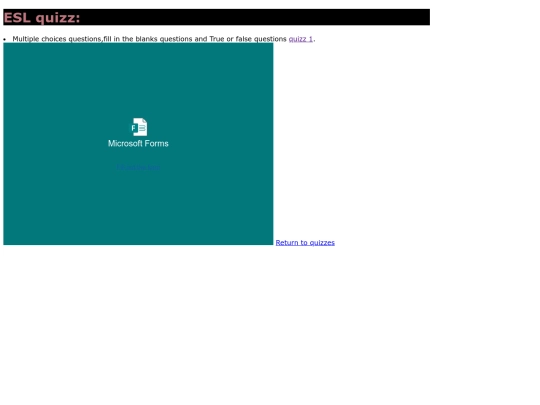
Task: Click the faint blue link under Microsoft Forms
Action: click(x=138, y=168)
